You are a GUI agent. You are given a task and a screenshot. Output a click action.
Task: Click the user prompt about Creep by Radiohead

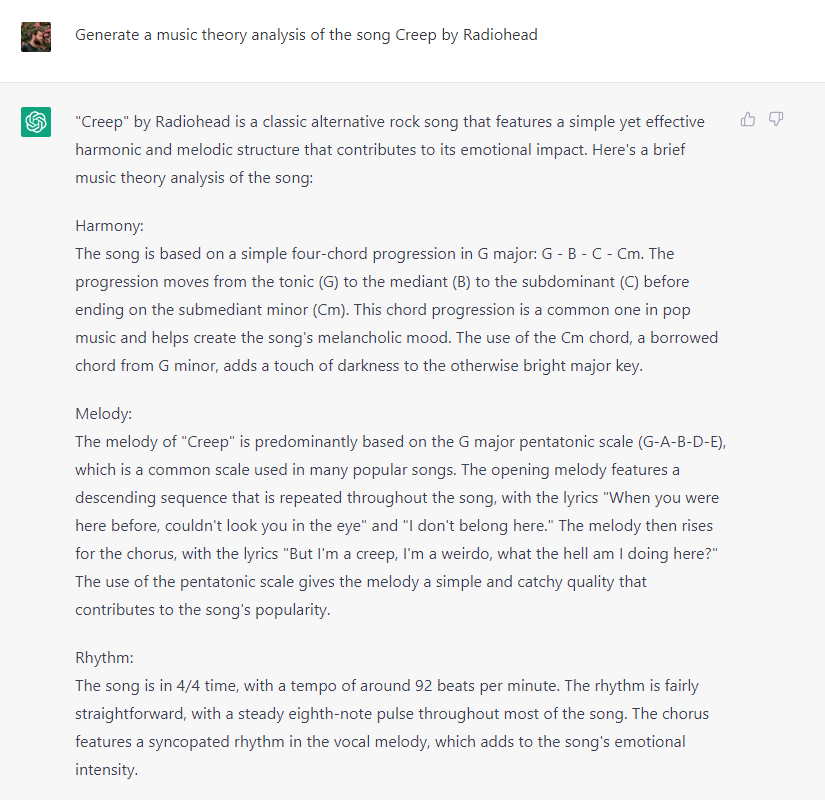pyautogui.click(x=306, y=35)
